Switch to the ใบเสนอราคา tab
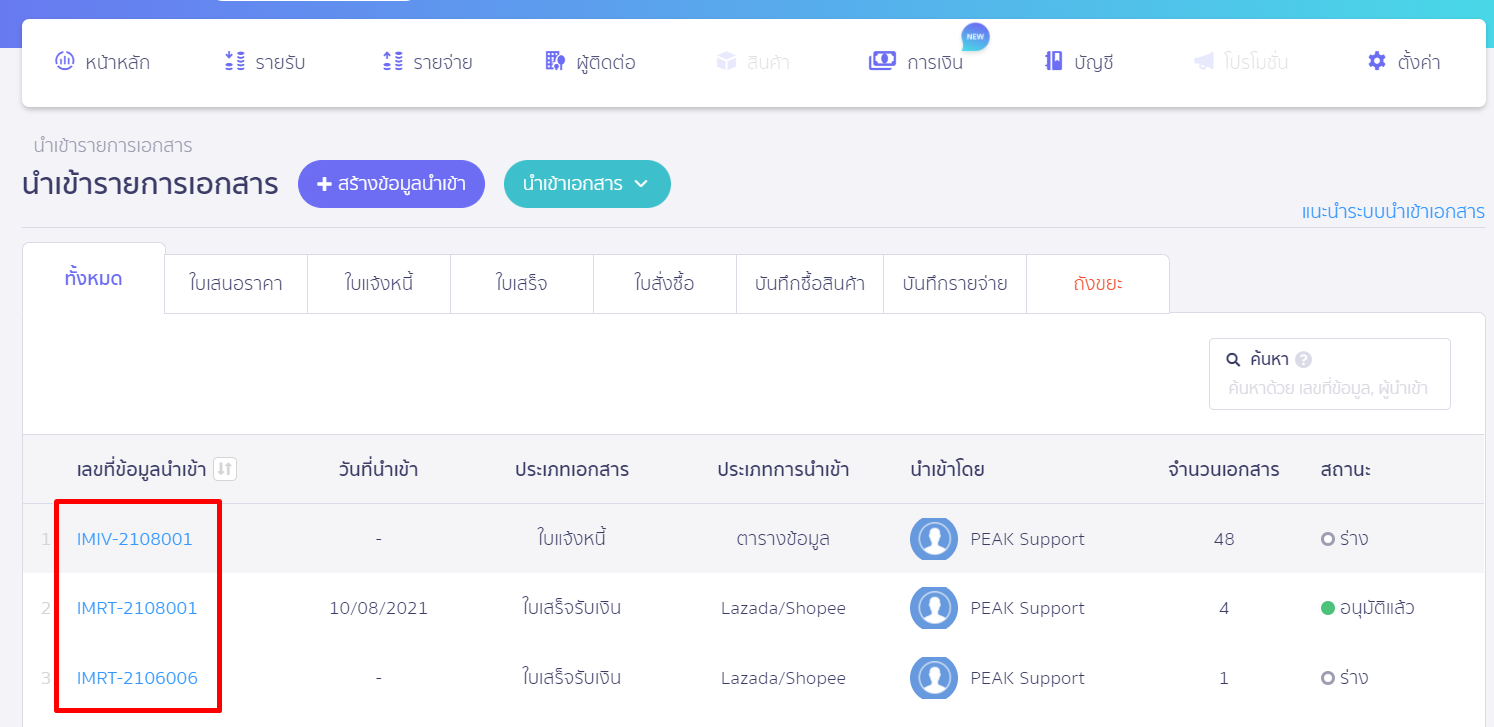 click(235, 284)
